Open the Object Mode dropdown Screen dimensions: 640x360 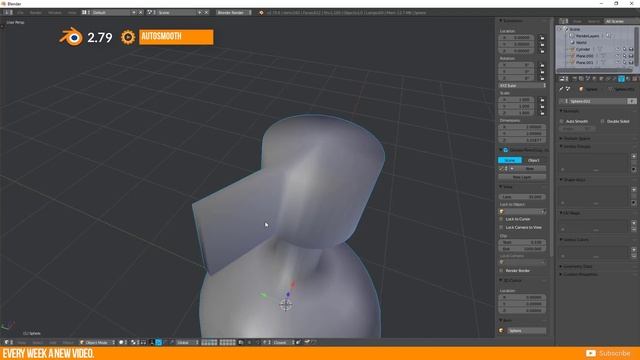tap(97, 342)
